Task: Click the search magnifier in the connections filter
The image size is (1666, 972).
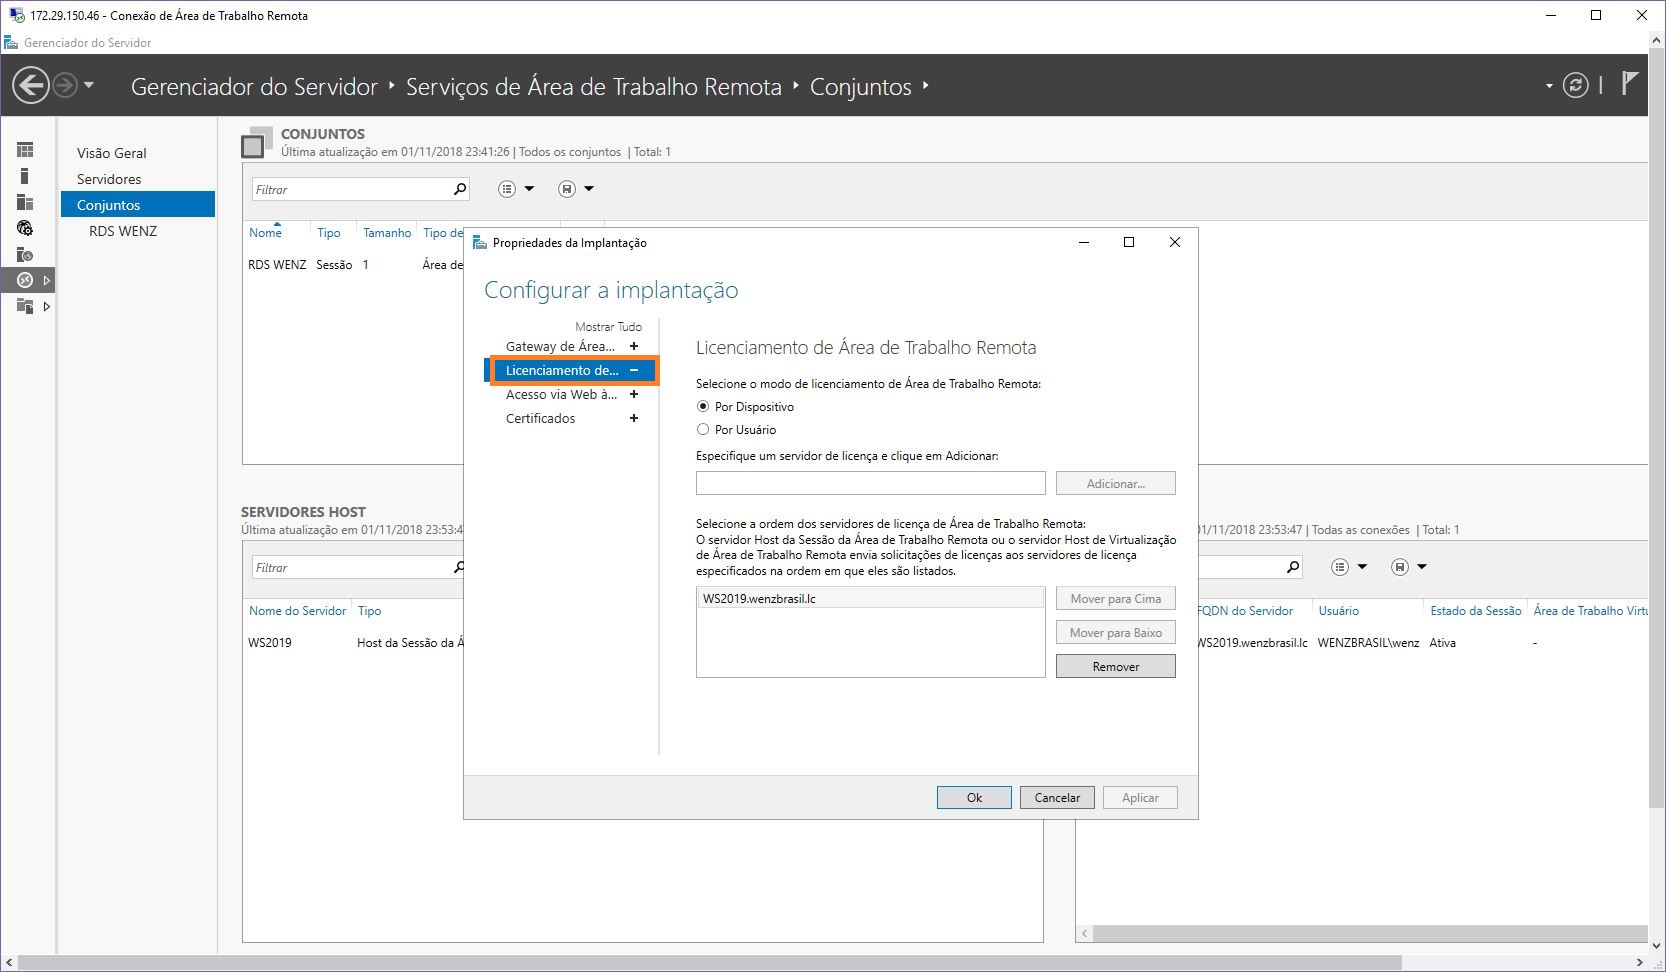Action: tap(1293, 567)
